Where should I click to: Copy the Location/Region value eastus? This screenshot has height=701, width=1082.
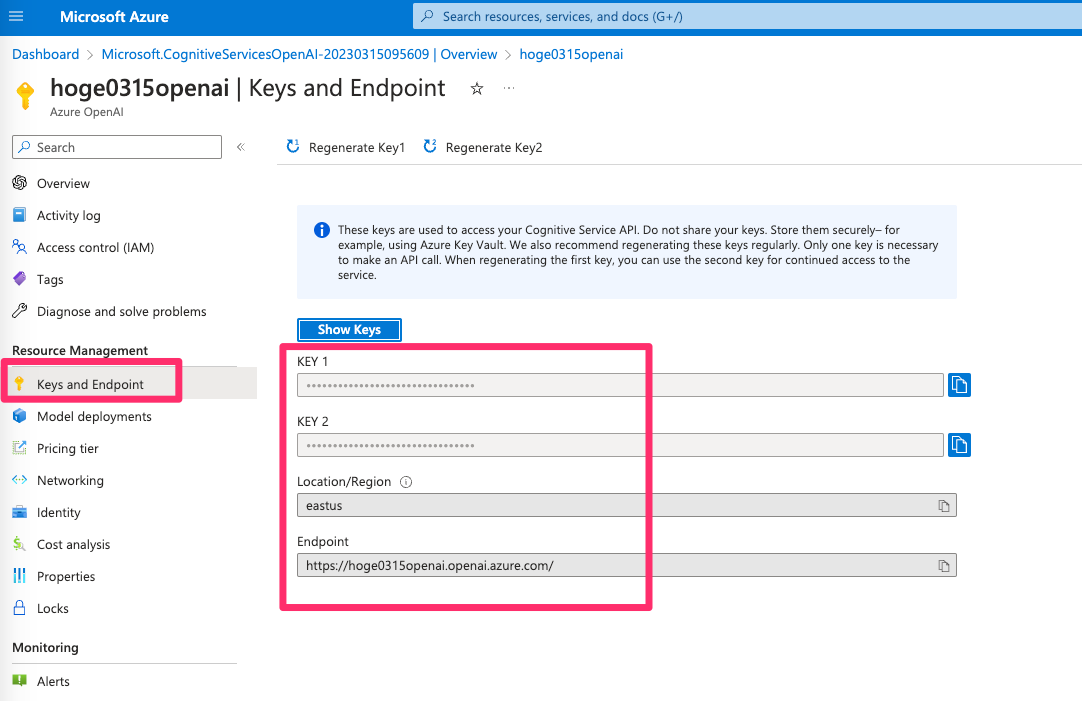[943, 506]
